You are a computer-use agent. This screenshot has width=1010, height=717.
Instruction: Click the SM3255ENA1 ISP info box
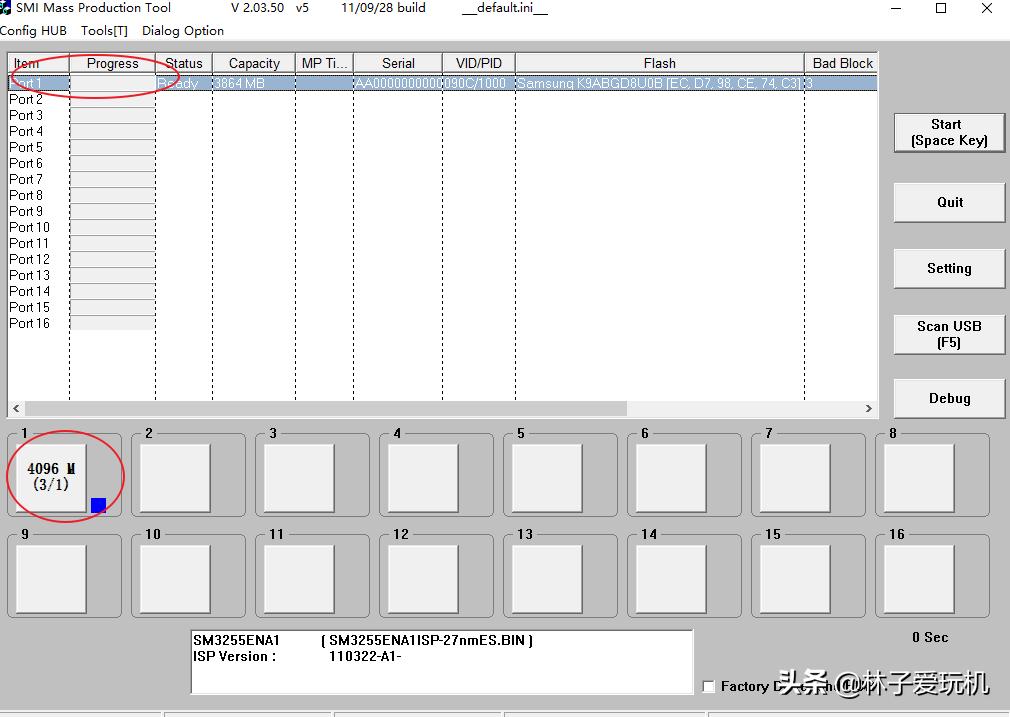click(442, 662)
